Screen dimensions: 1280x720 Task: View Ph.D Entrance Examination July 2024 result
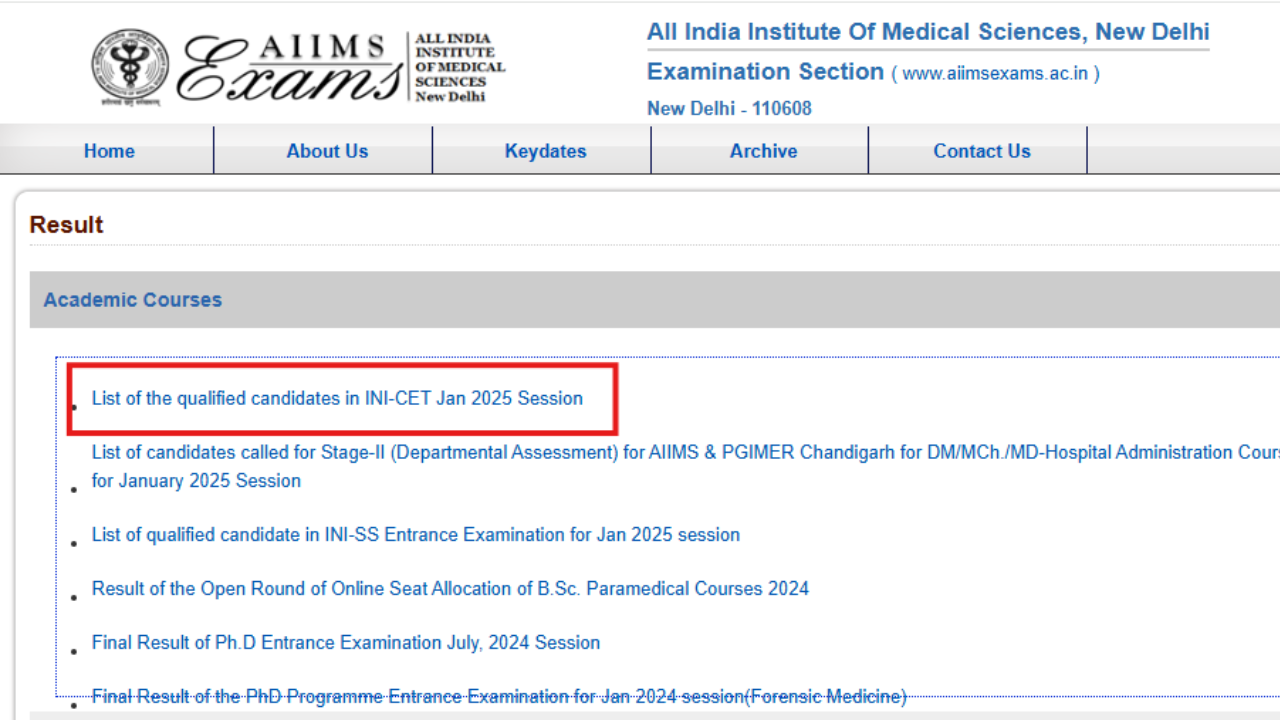[x=346, y=643]
